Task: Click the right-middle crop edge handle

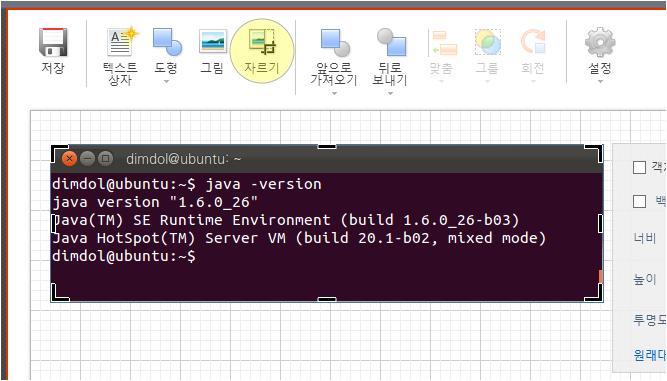Action: [x=600, y=223]
